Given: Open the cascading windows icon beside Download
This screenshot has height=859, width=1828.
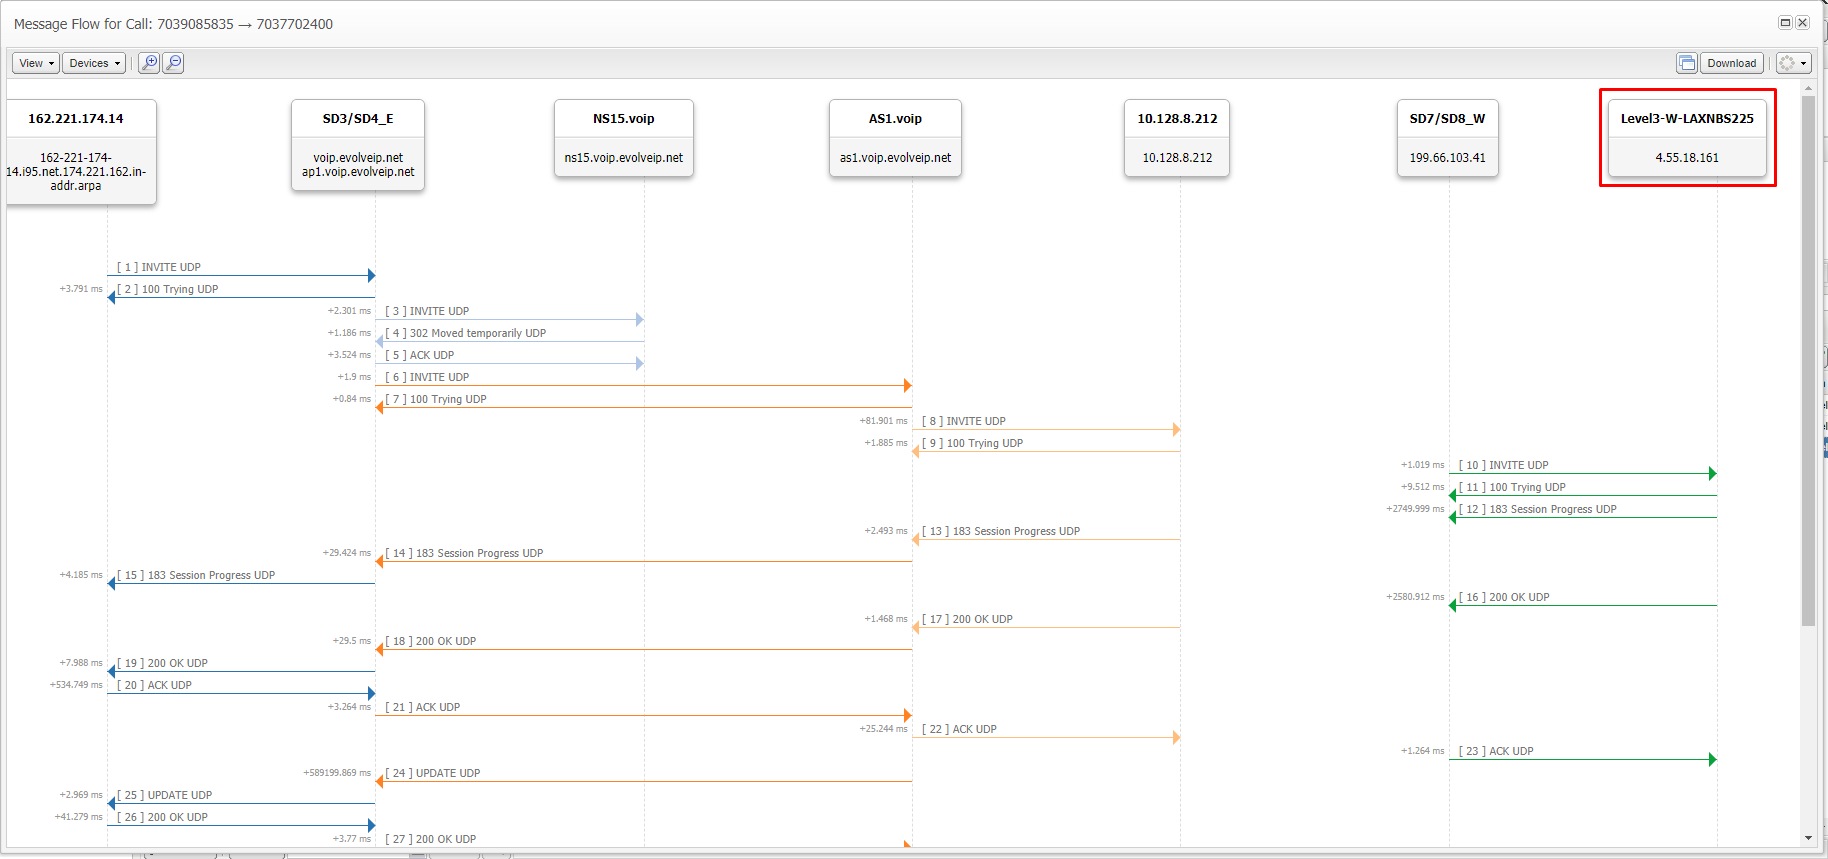Looking at the screenshot, I should 1687,63.
